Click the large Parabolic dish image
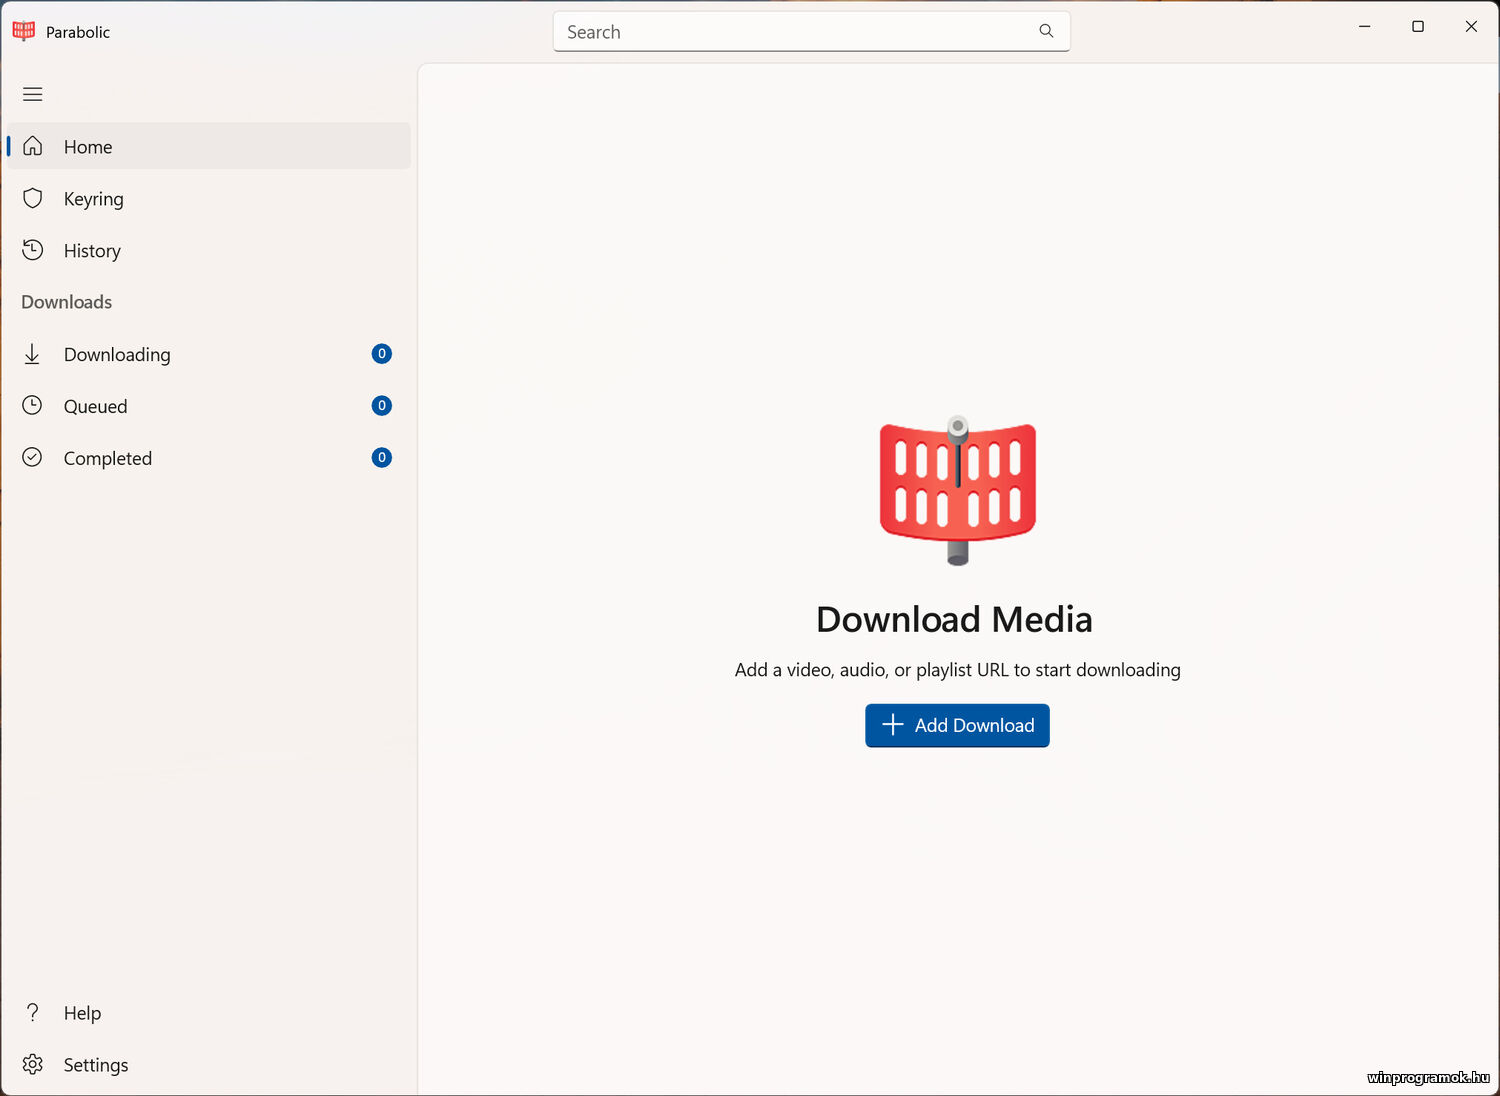The image size is (1500, 1096). click(957, 490)
